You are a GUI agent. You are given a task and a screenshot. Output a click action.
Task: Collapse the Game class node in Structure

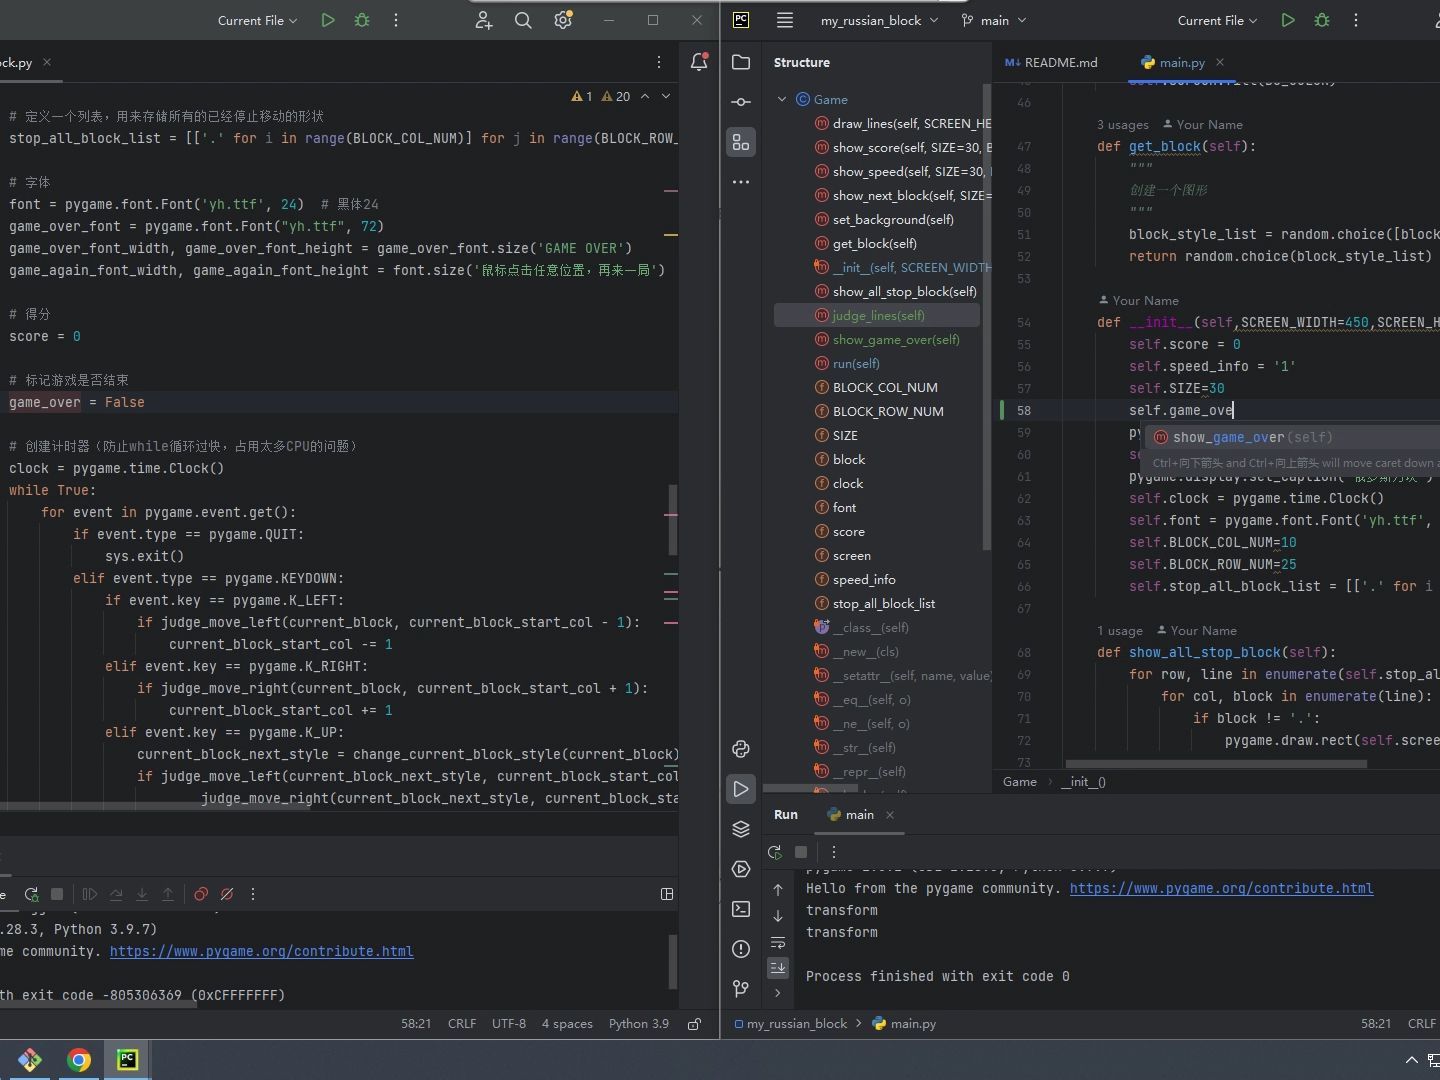tap(782, 99)
